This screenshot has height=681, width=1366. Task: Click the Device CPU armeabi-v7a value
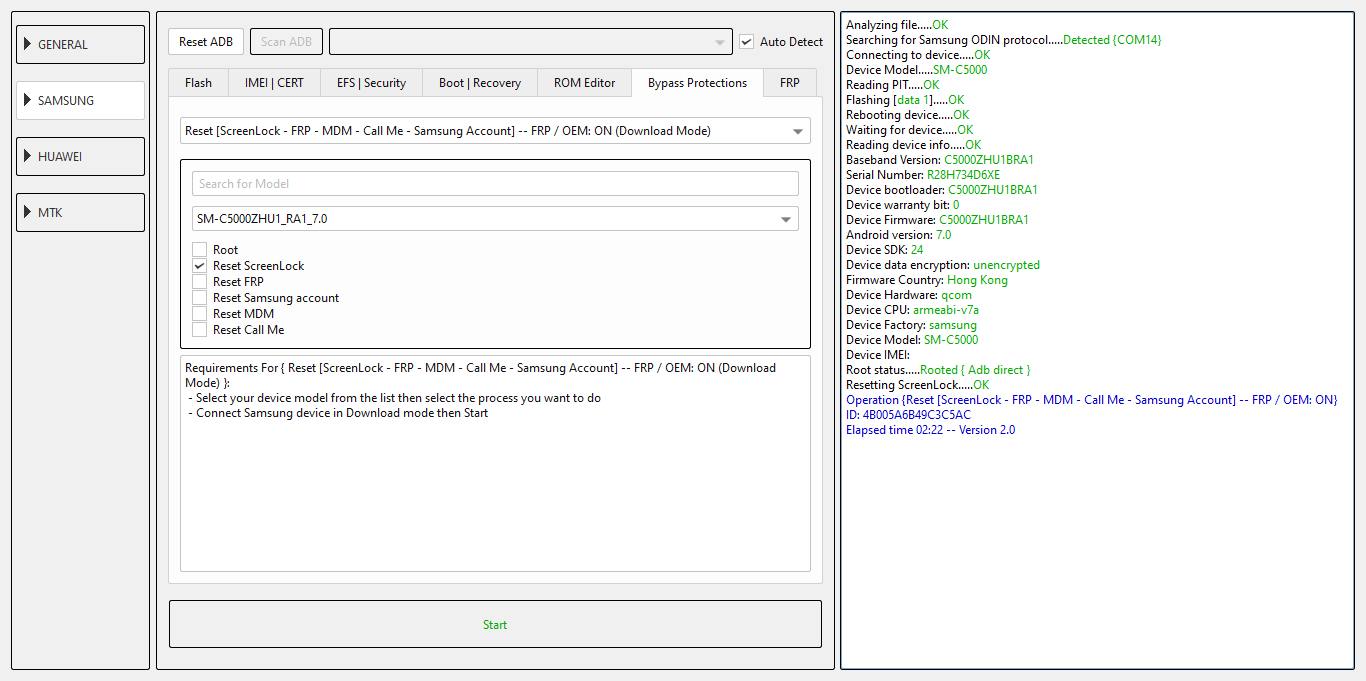pos(946,310)
